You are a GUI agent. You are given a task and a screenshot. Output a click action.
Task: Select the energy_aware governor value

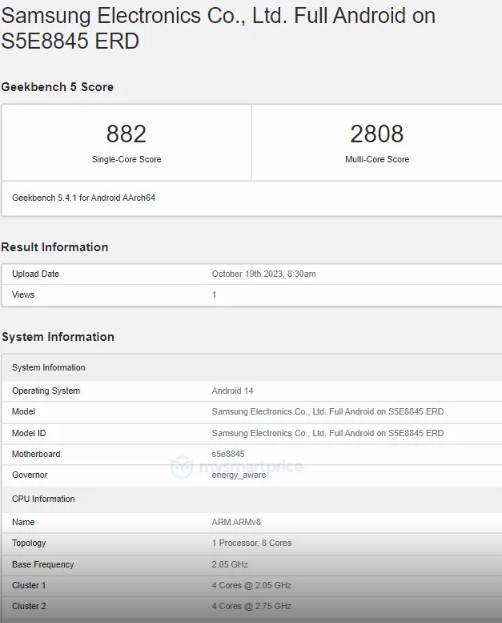click(x=239, y=475)
